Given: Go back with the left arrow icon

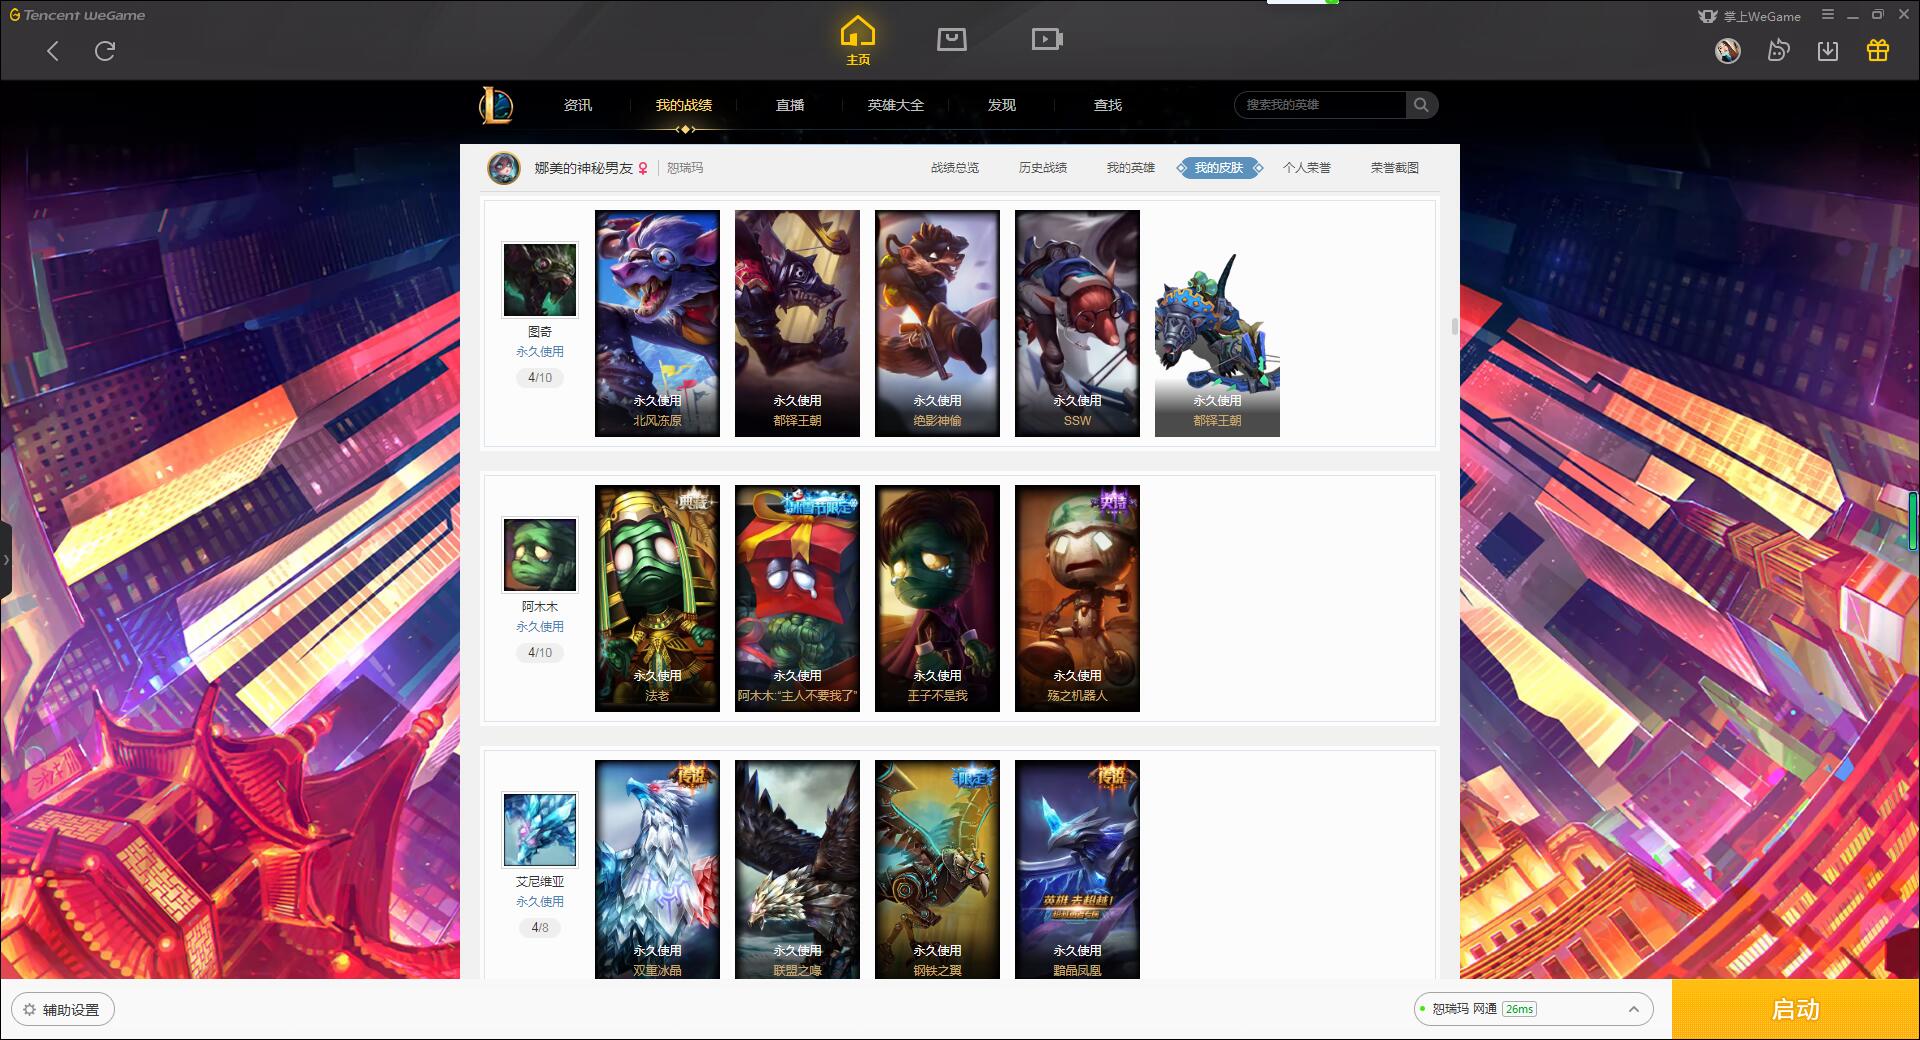Looking at the screenshot, I should (x=53, y=51).
